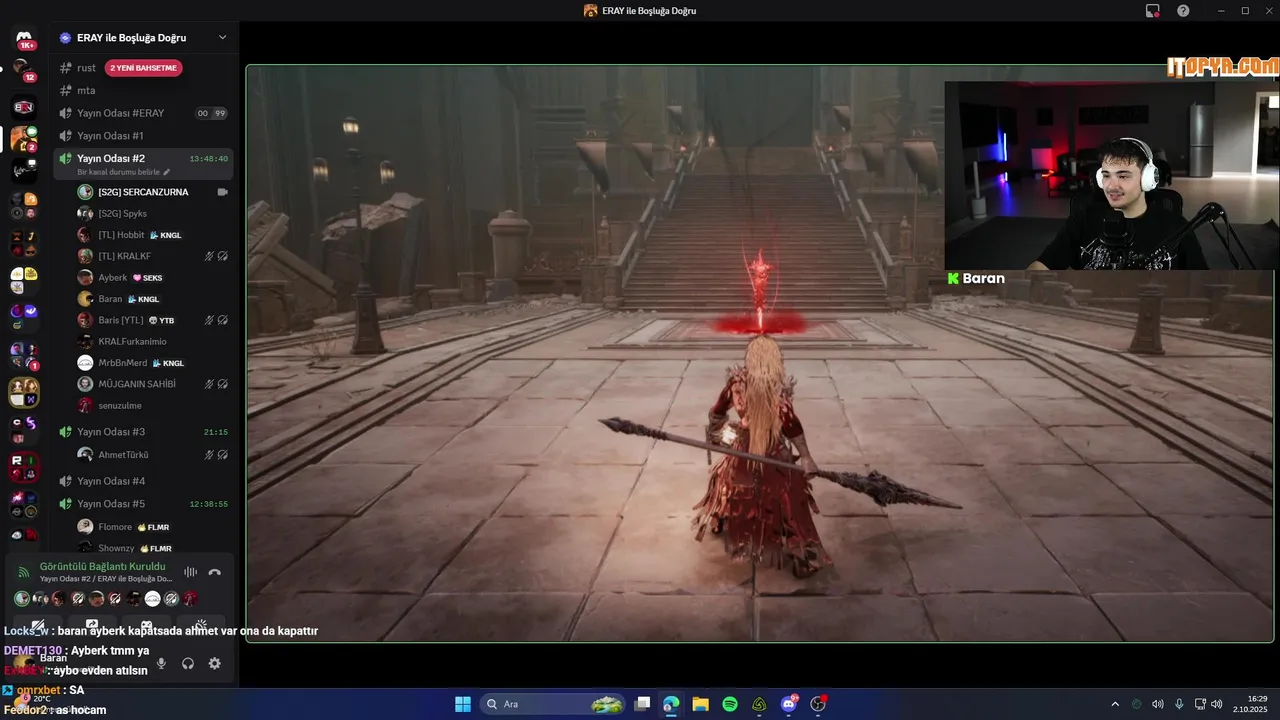Click the main game stream video
Screen dimensions: 1280x720
760,354
